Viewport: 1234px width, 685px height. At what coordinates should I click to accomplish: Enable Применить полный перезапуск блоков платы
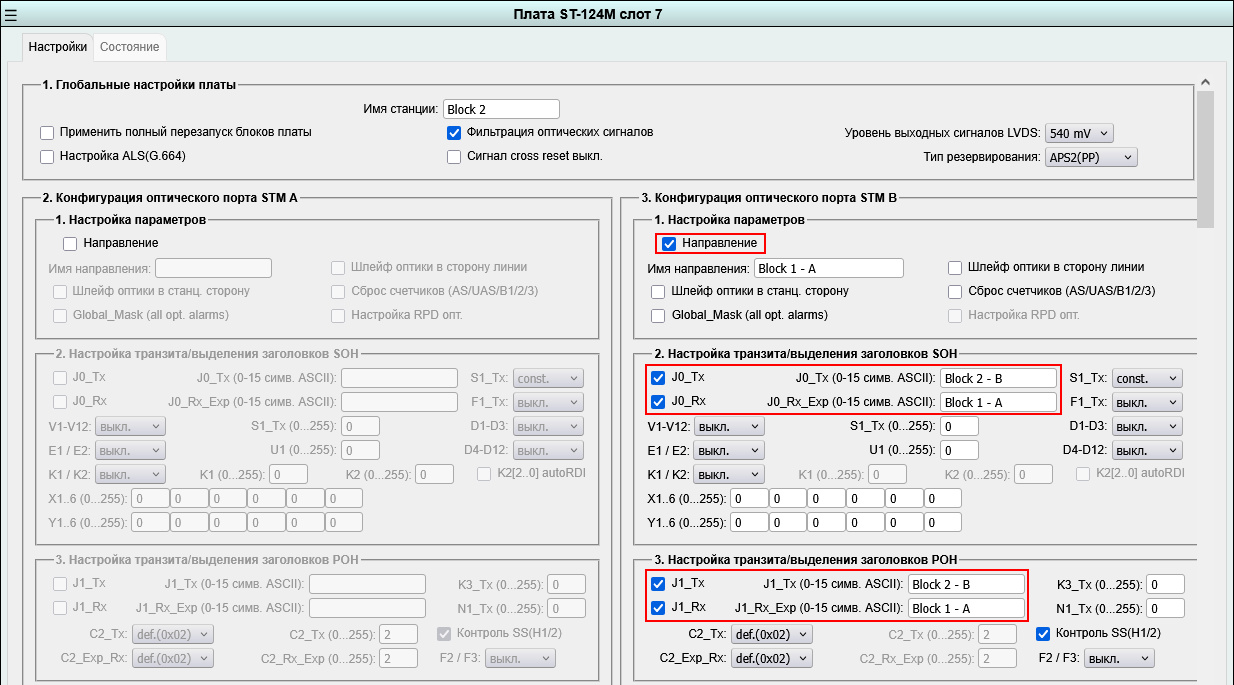coord(47,133)
